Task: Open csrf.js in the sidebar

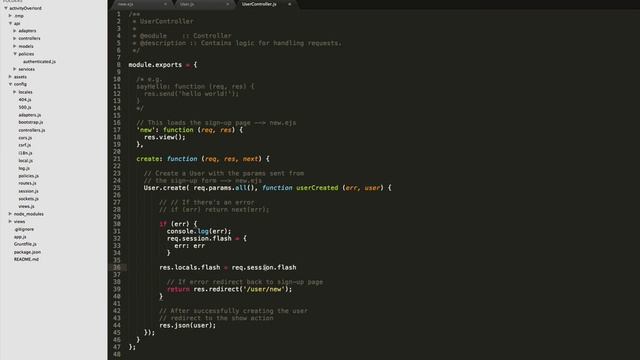Action: (24, 145)
